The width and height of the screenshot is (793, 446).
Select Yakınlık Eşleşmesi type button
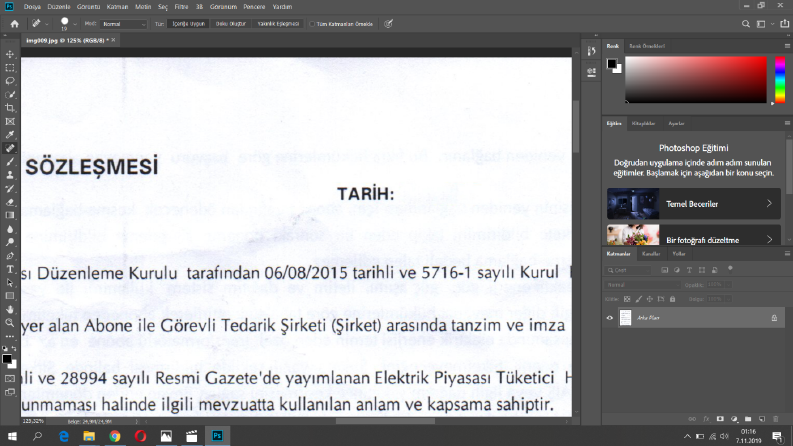278,24
